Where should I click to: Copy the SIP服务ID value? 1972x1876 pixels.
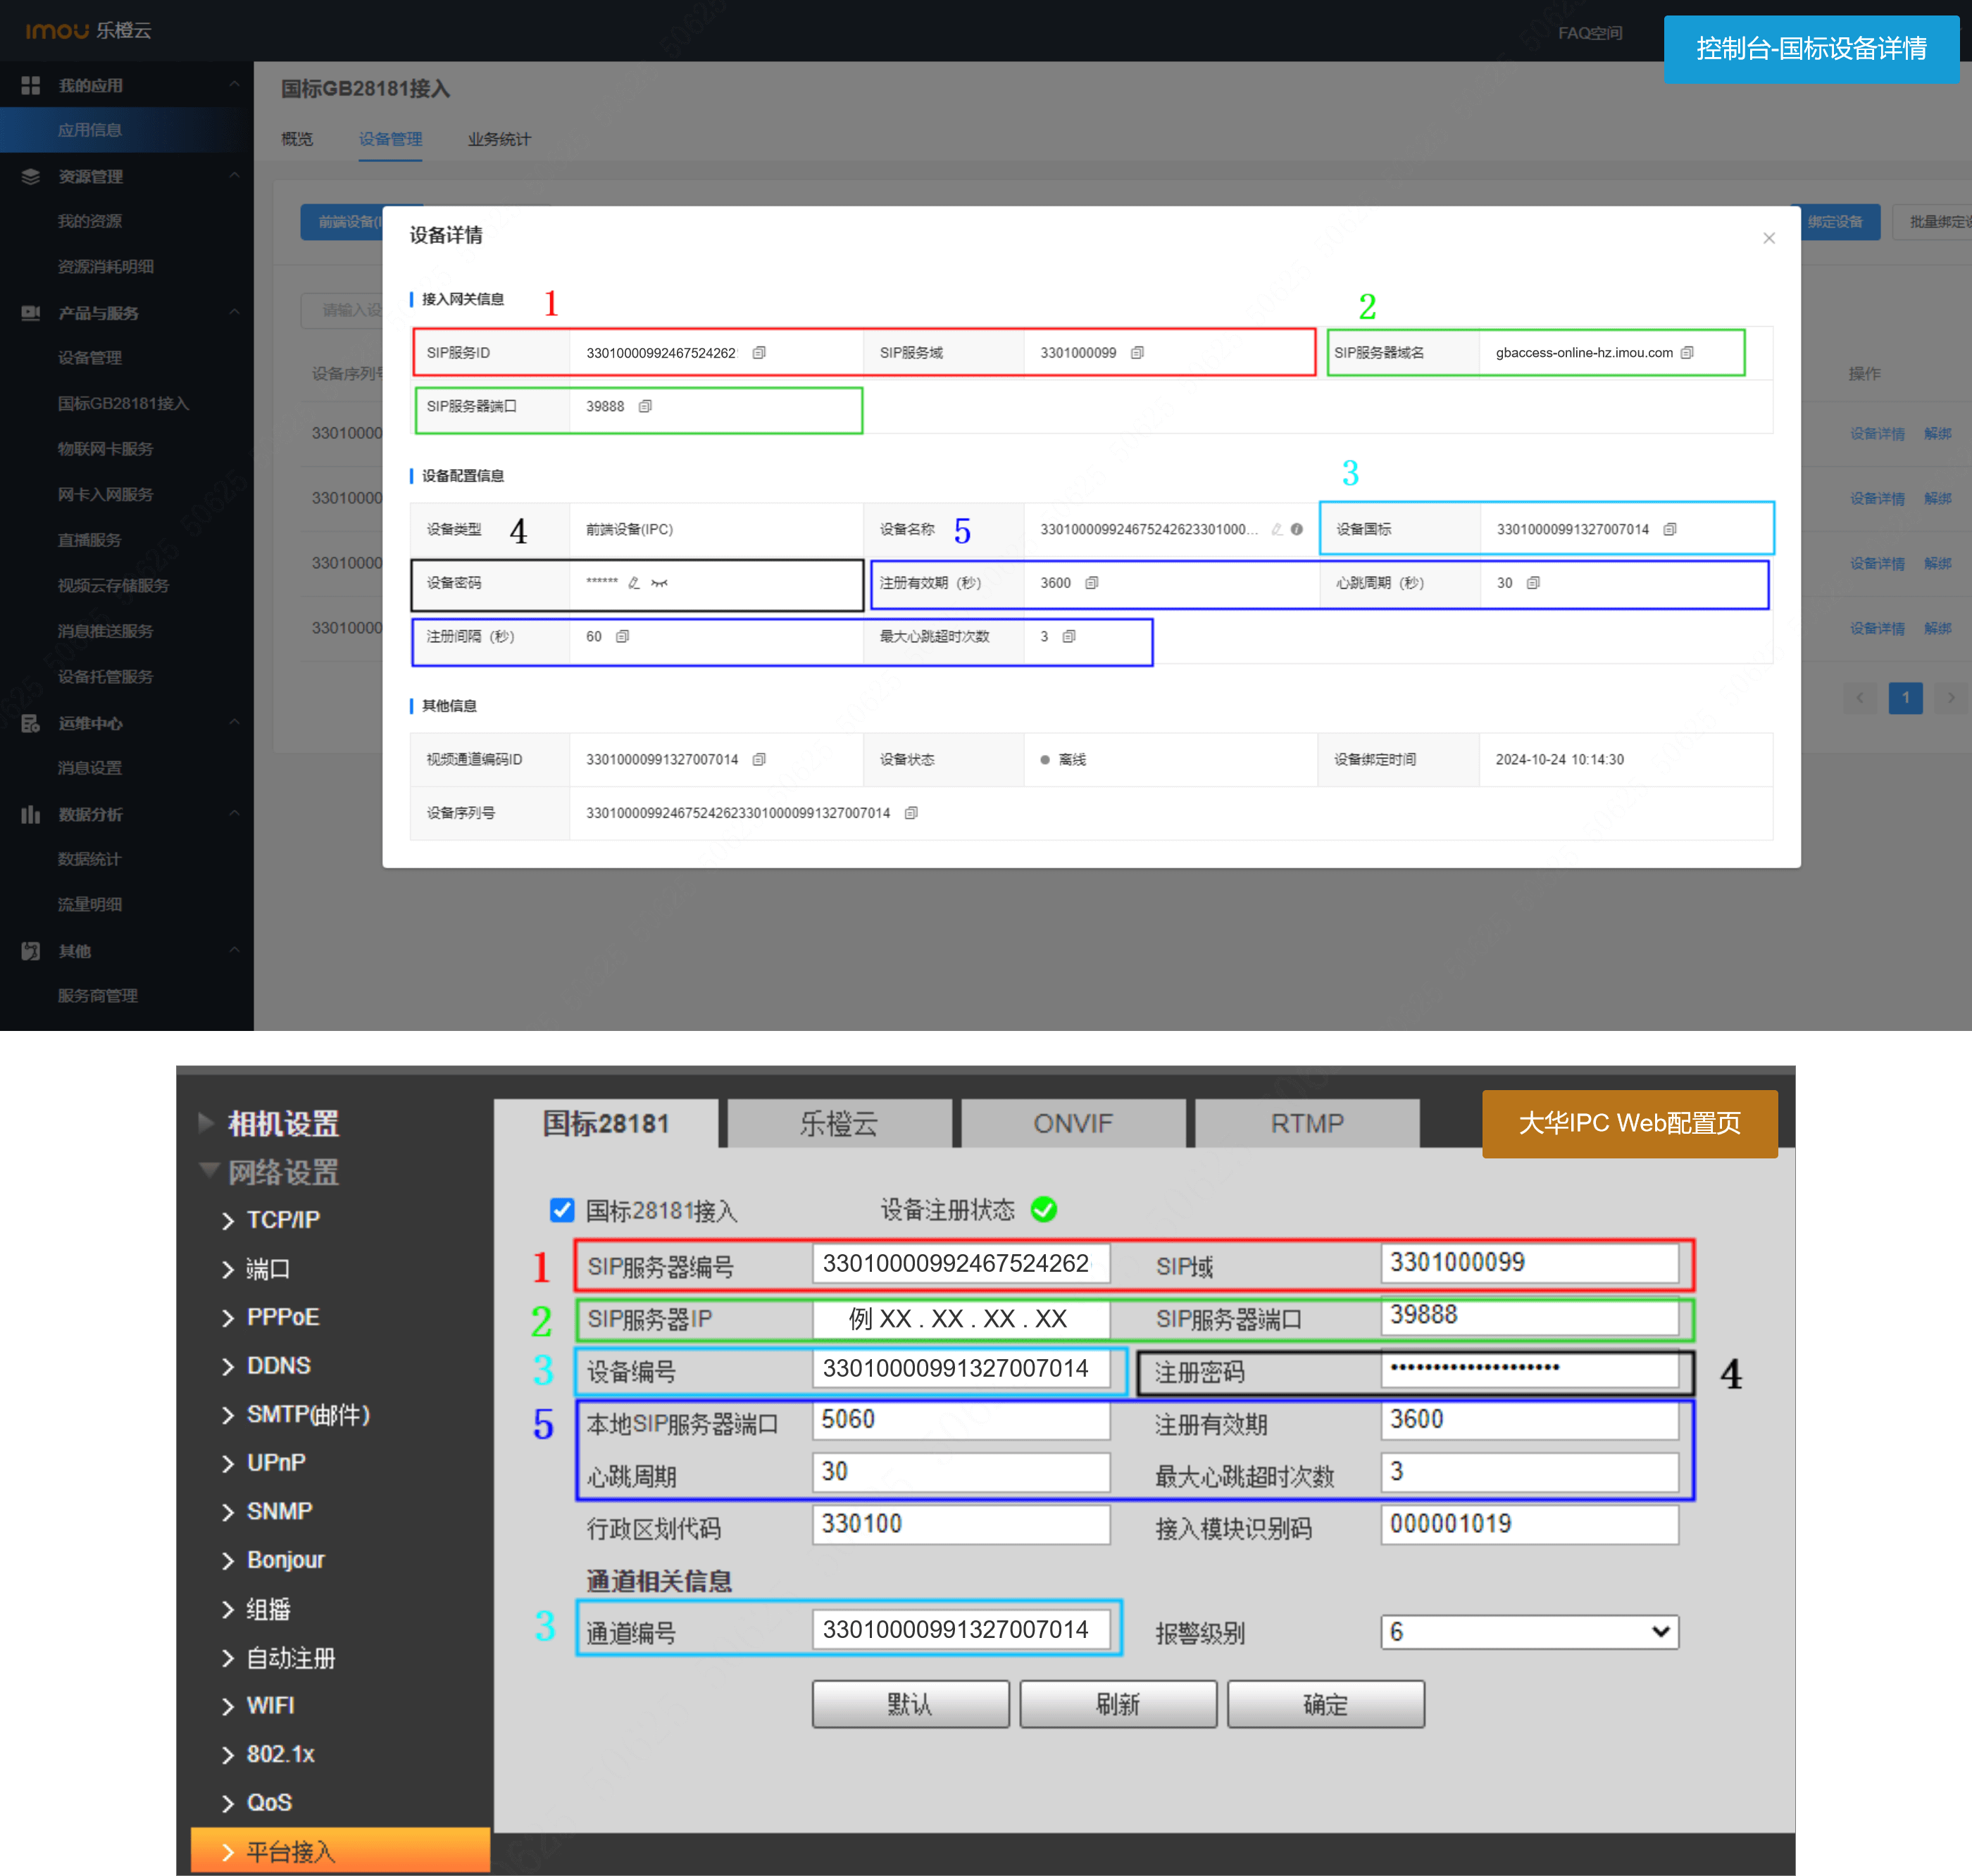(759, 353)
